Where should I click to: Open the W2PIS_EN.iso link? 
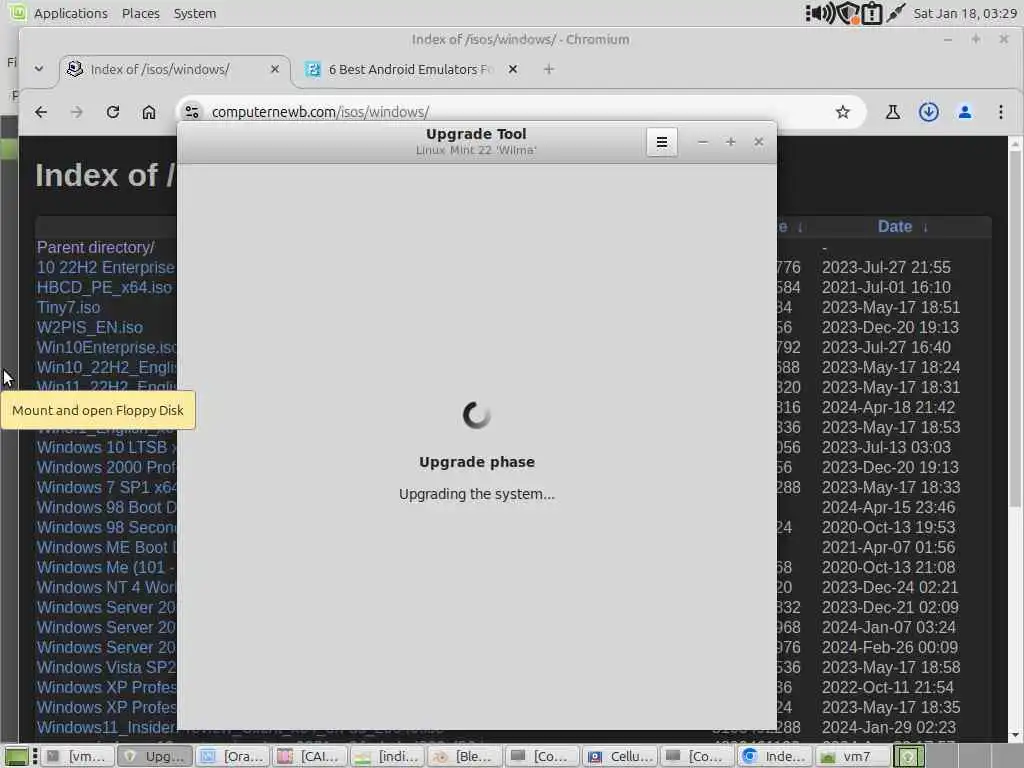89,327
